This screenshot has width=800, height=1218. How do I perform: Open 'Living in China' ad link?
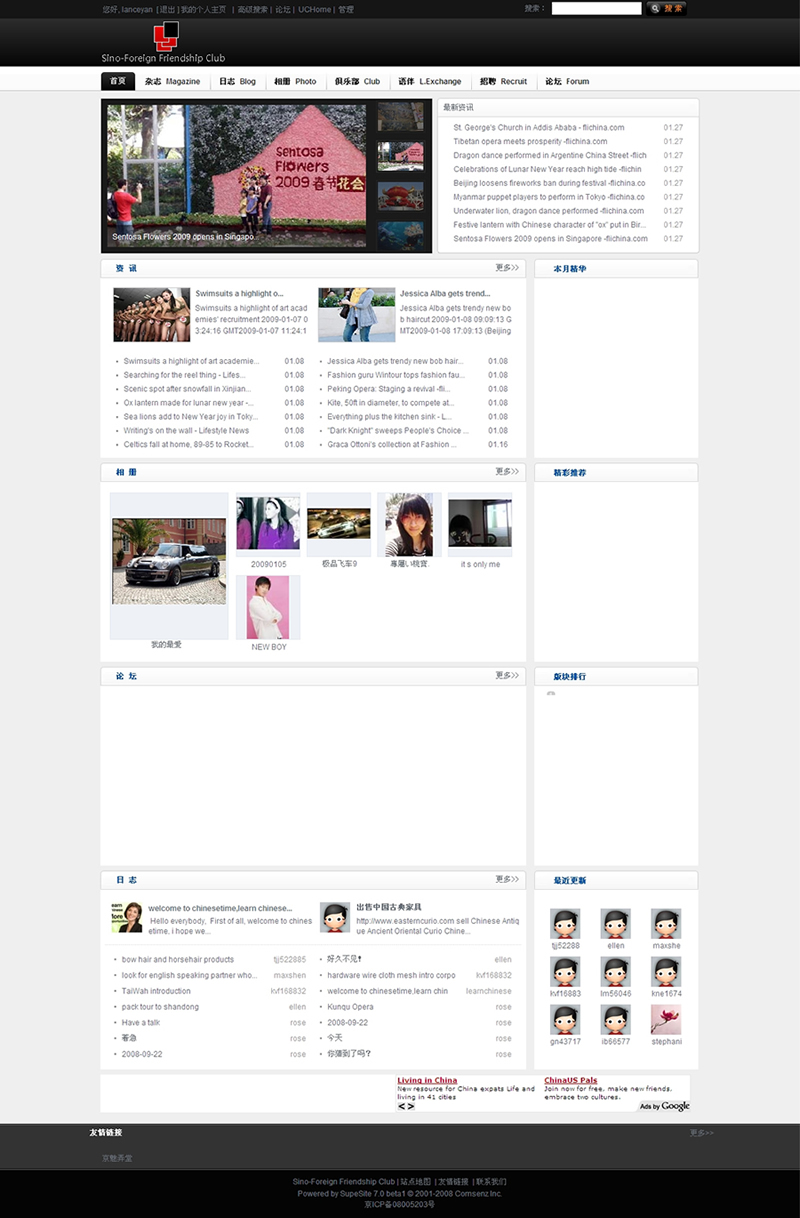[x=427, y=1080]
